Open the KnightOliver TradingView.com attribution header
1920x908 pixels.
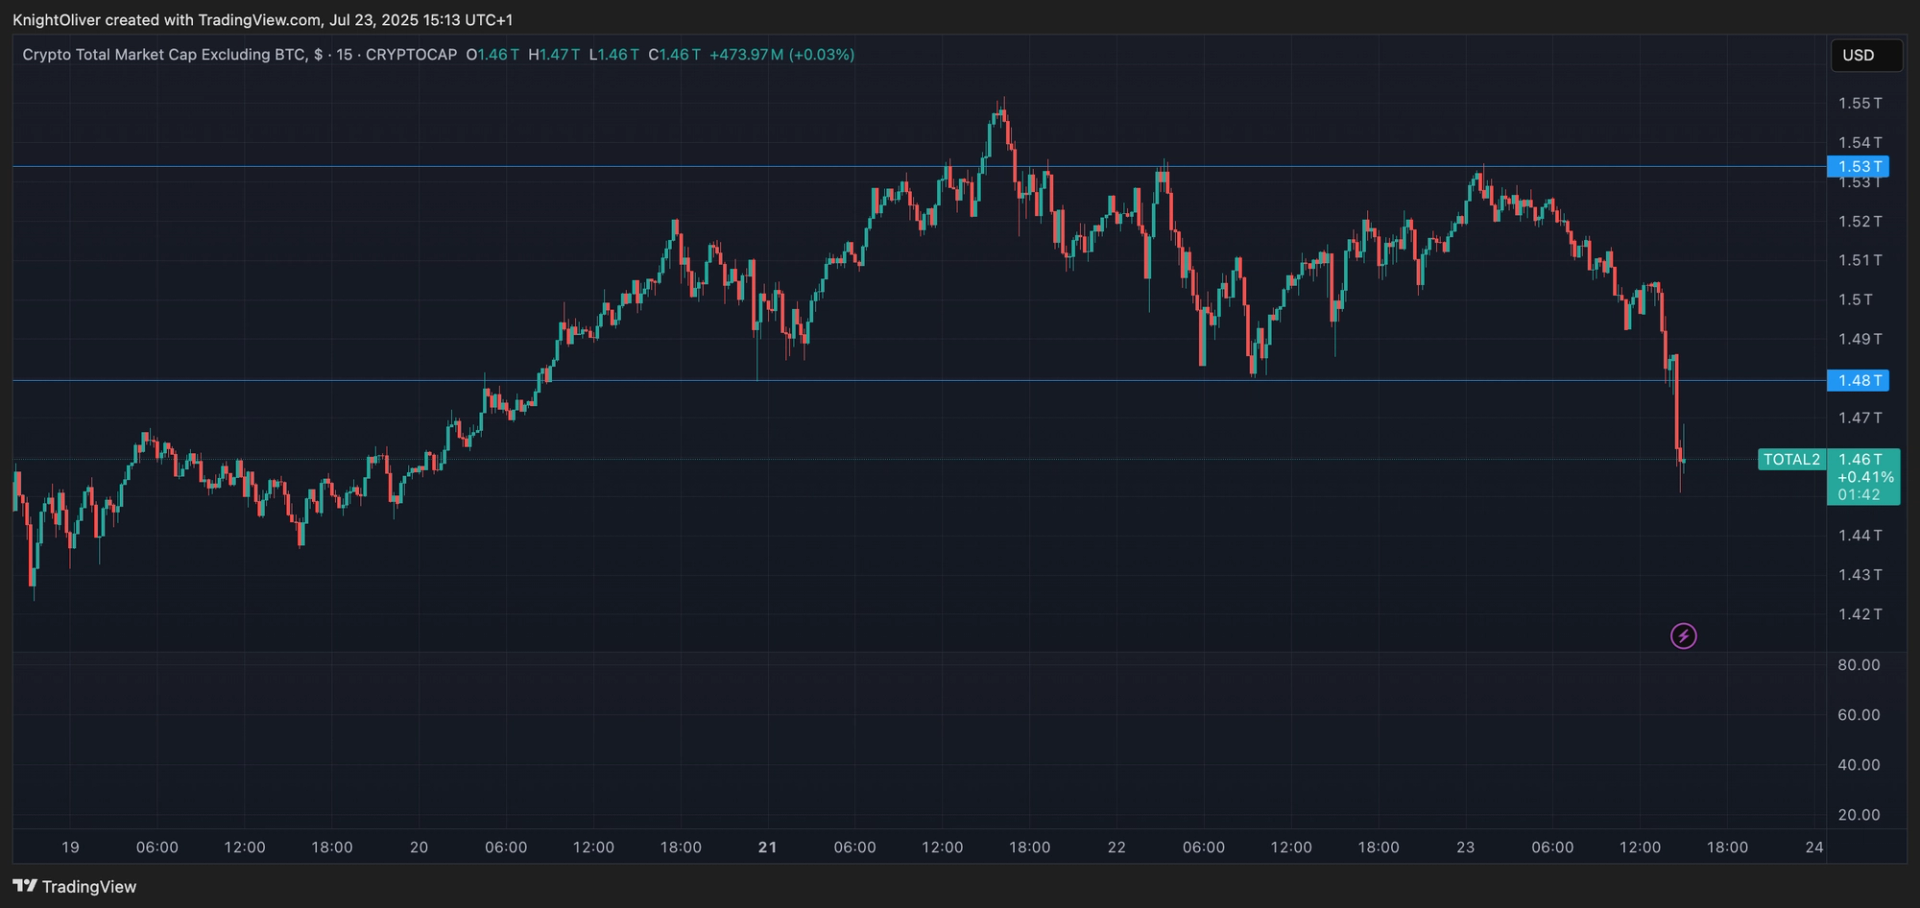pyautogui.click(x=262, y=20)
